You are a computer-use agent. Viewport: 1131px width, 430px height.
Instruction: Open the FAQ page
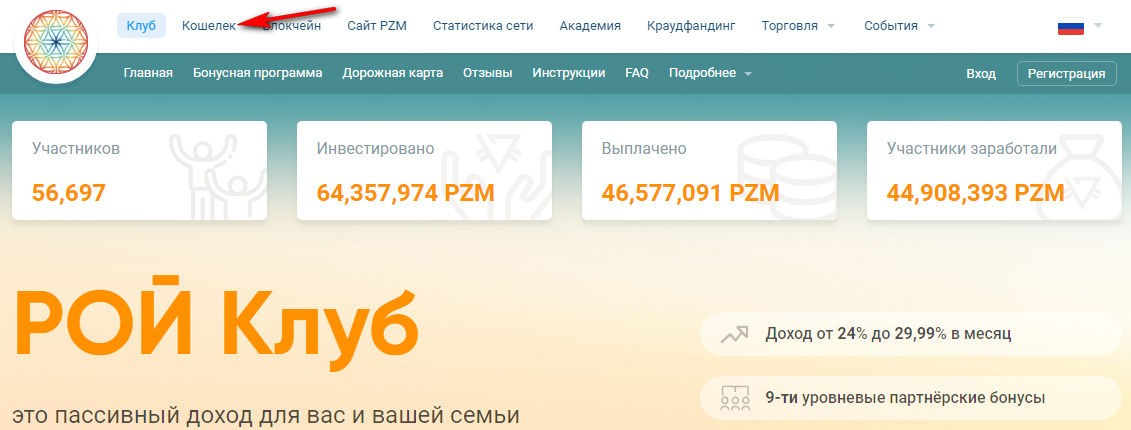[637, 73]
